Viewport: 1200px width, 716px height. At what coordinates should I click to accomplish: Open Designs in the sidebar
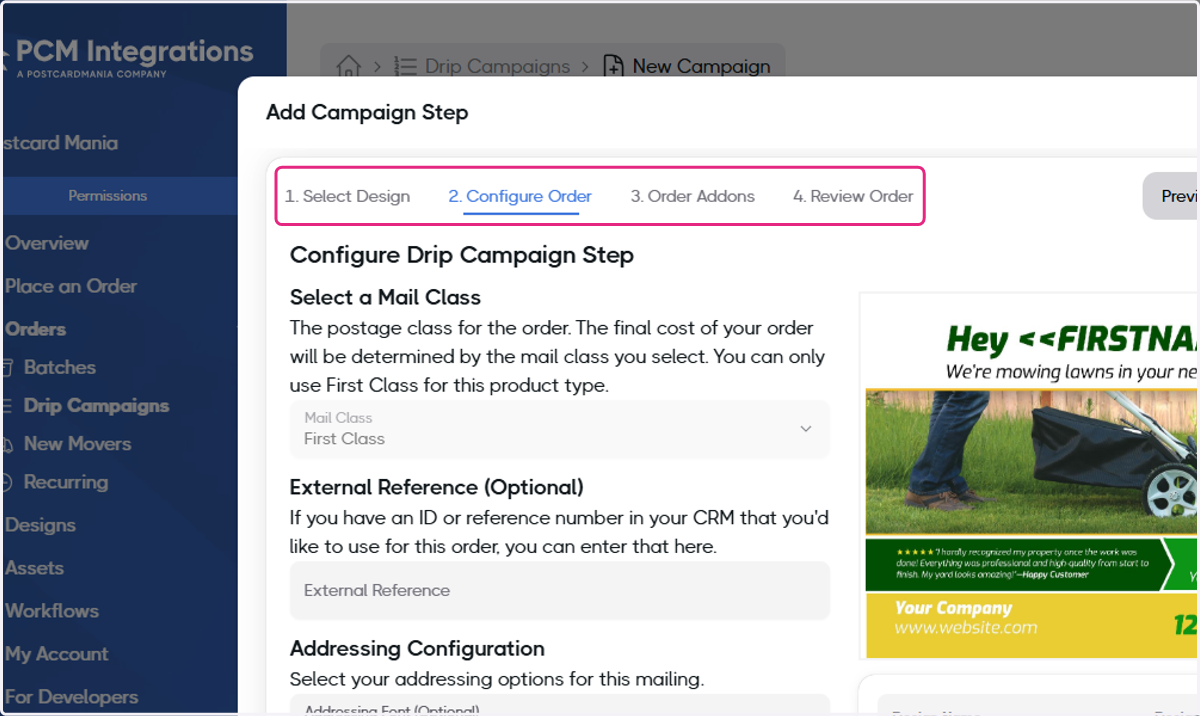point(40,525)
